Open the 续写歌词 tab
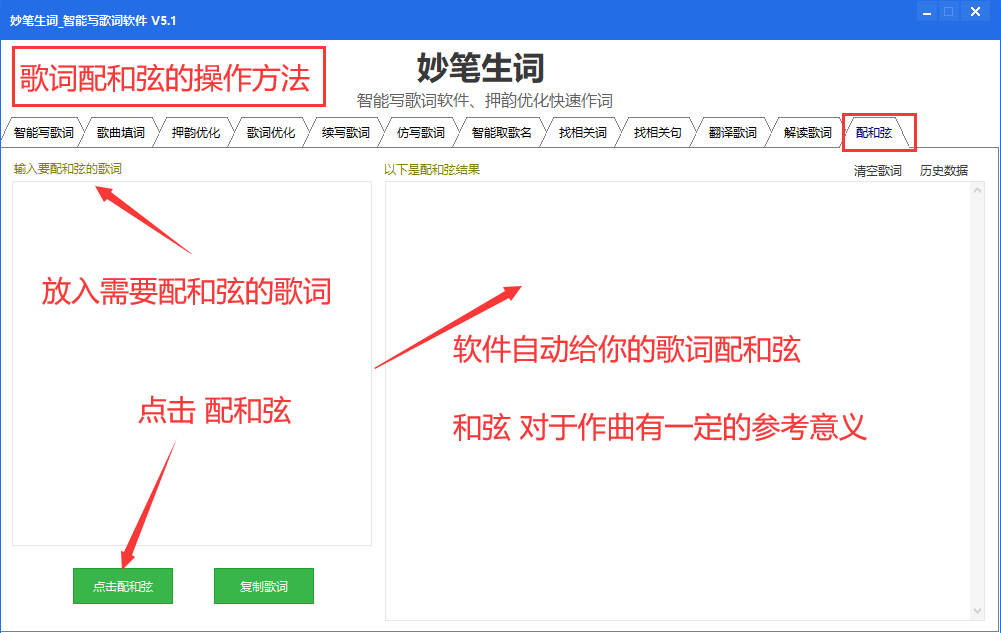 [x=345, y=133]
